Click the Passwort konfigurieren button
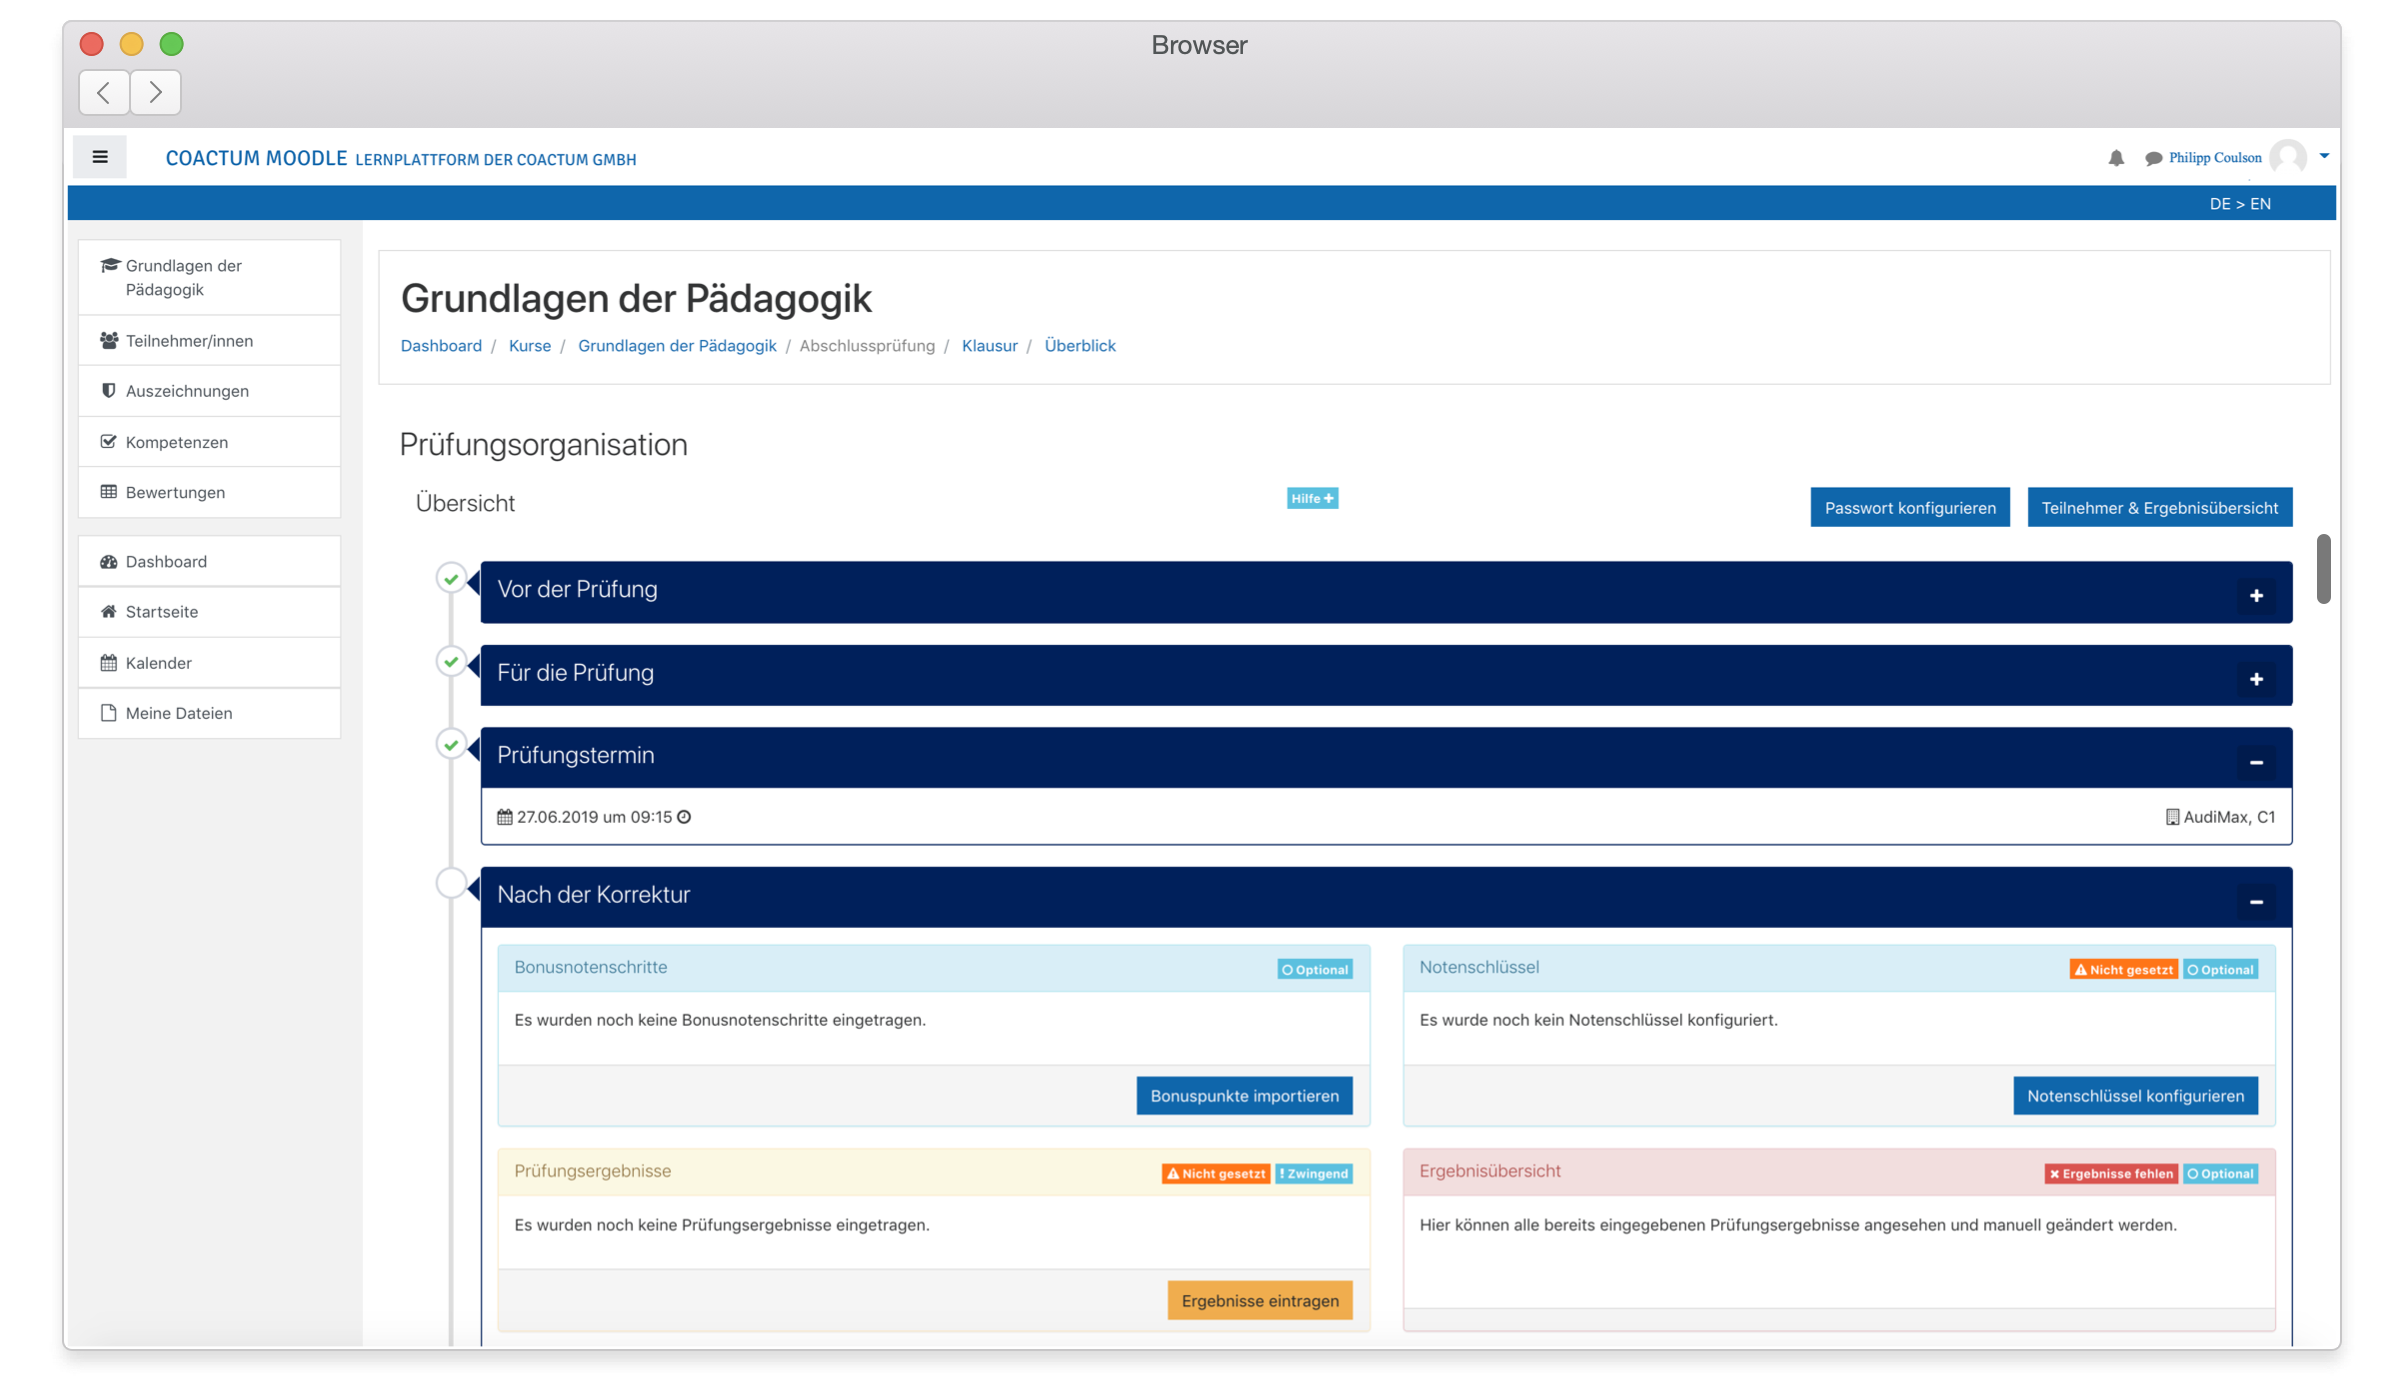Viewport: 2400px width, 1396px height. 1909,507
